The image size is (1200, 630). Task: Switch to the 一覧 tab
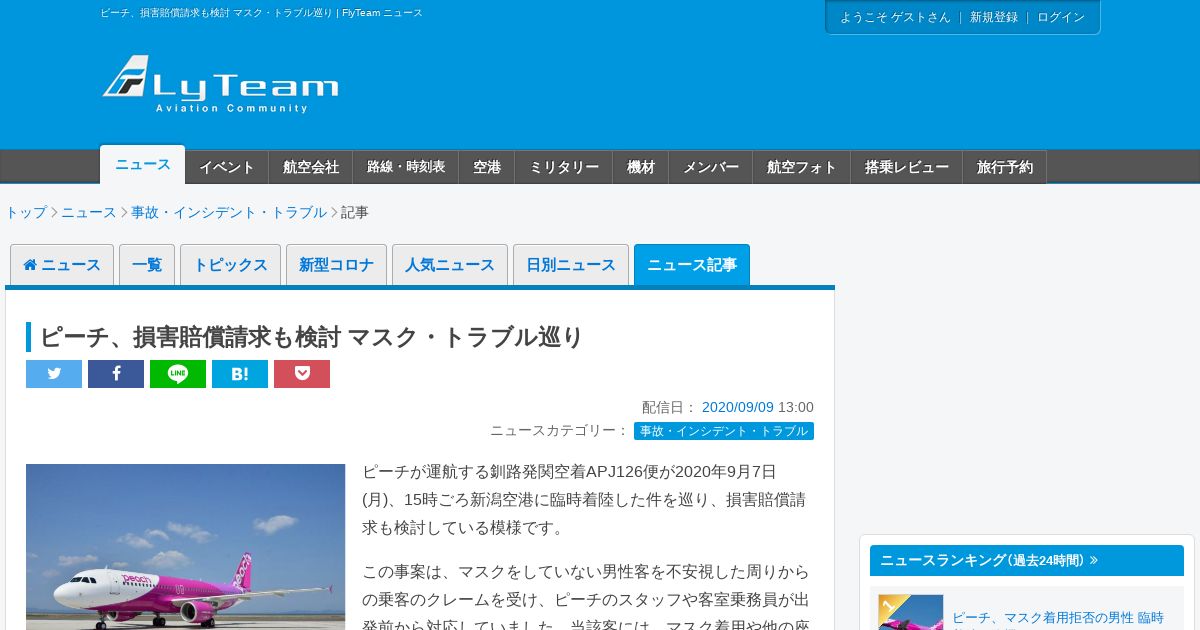click(147, 265)
